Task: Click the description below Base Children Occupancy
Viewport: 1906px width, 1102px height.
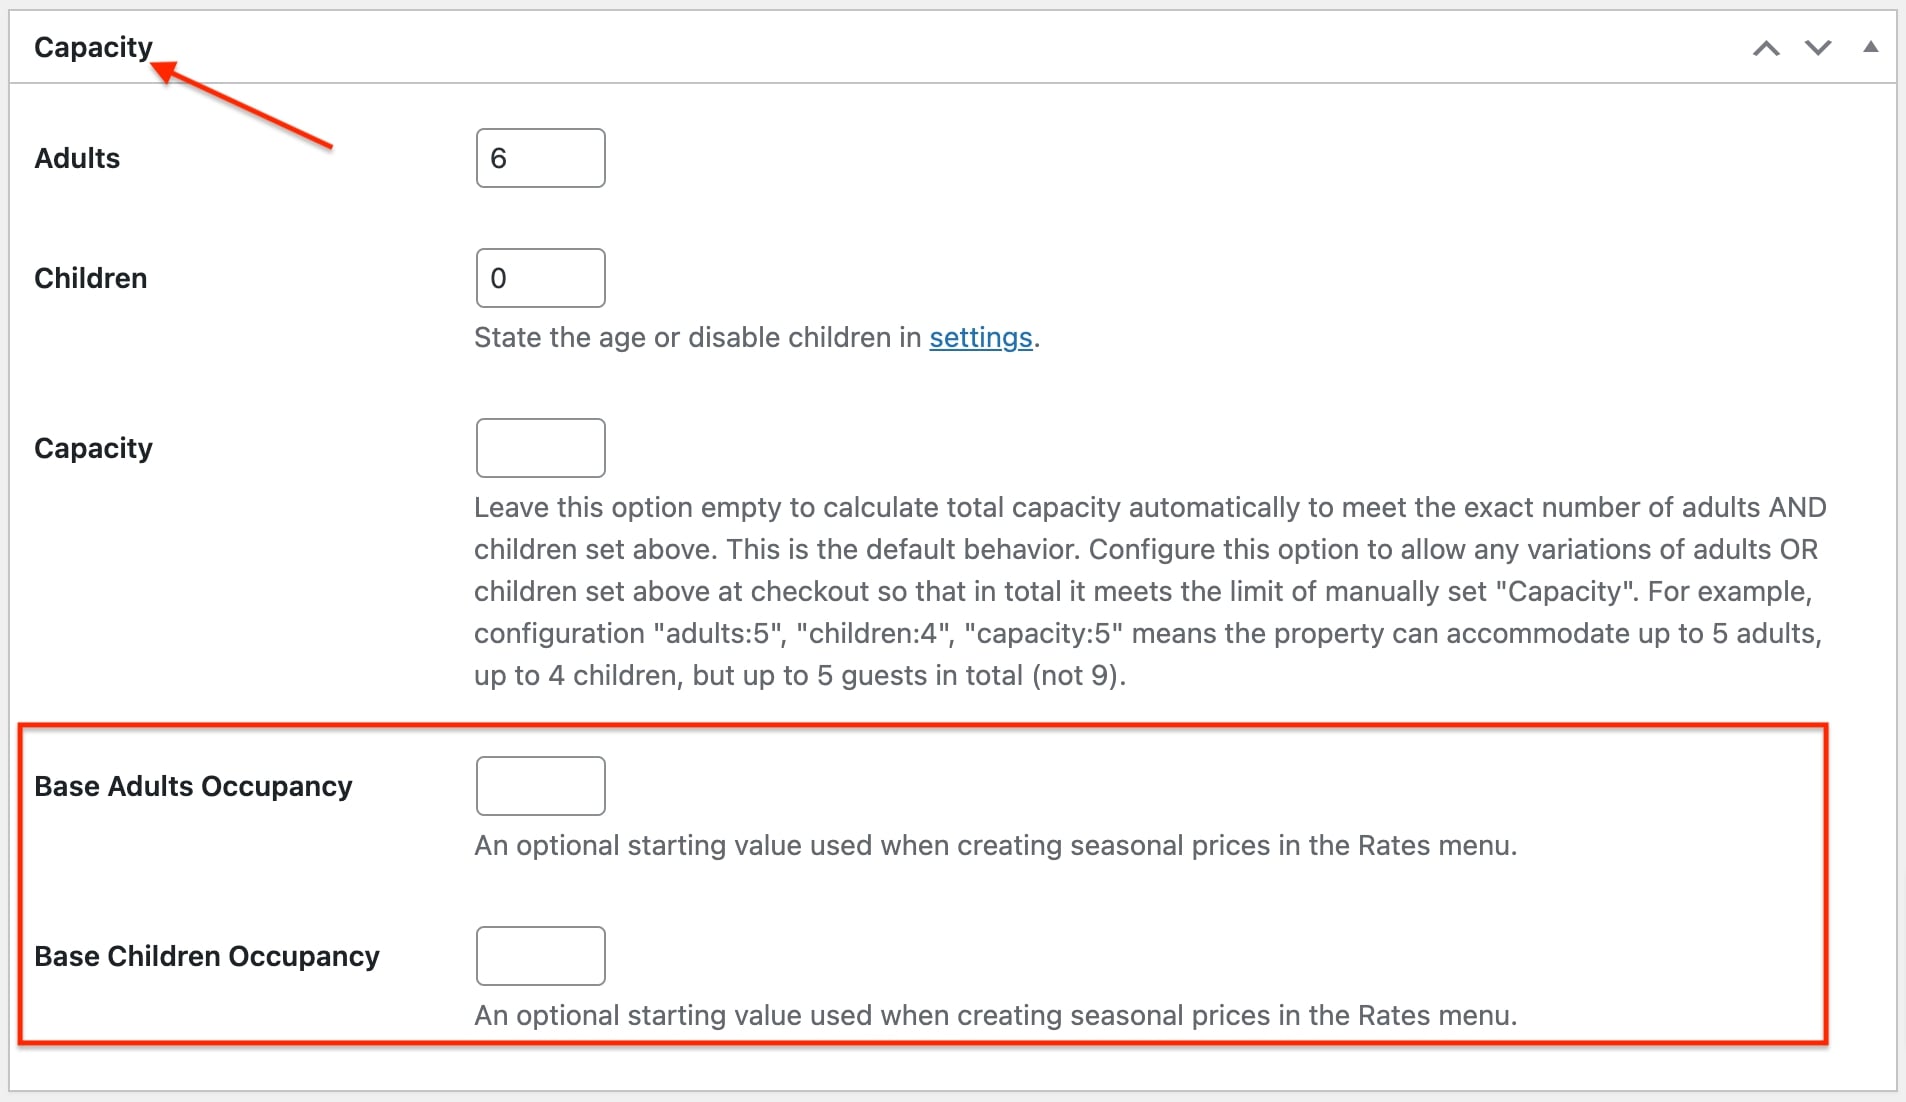Action: coord(995,1016)
